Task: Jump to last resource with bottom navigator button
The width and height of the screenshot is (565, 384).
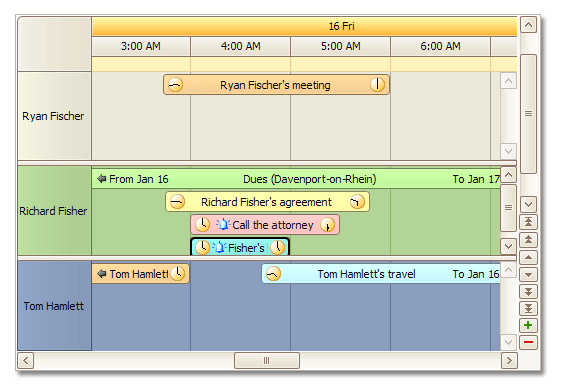Action: (528, 308)
